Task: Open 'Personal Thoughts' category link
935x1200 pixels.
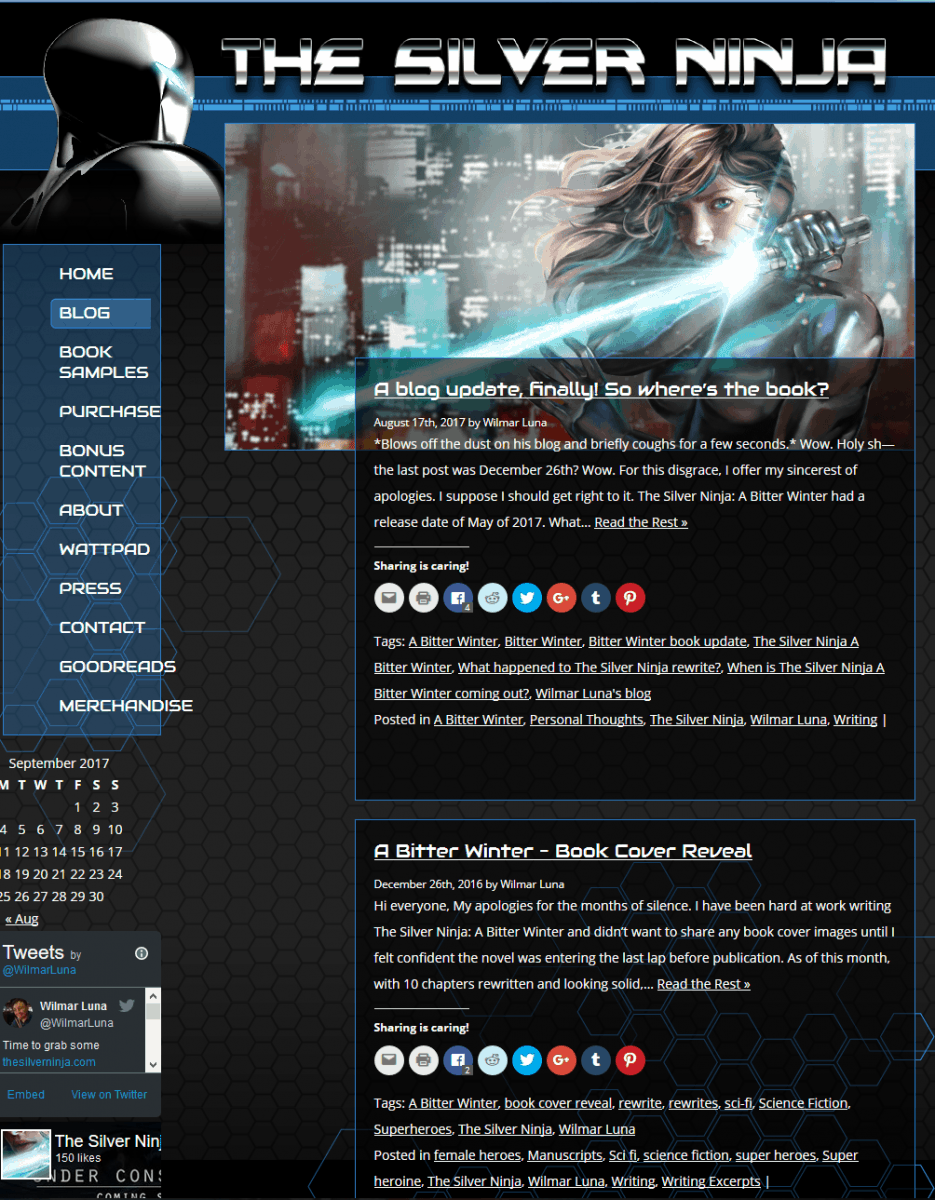Action: [x=586, y=719]
